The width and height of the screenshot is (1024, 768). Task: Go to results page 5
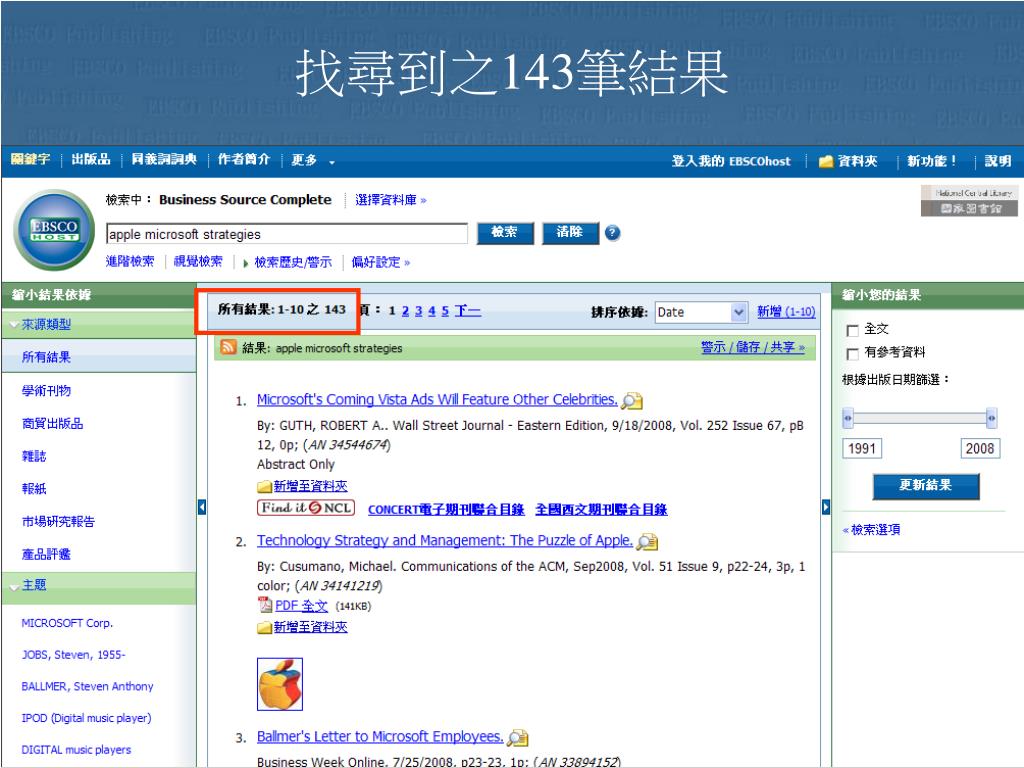pos(445,311)
